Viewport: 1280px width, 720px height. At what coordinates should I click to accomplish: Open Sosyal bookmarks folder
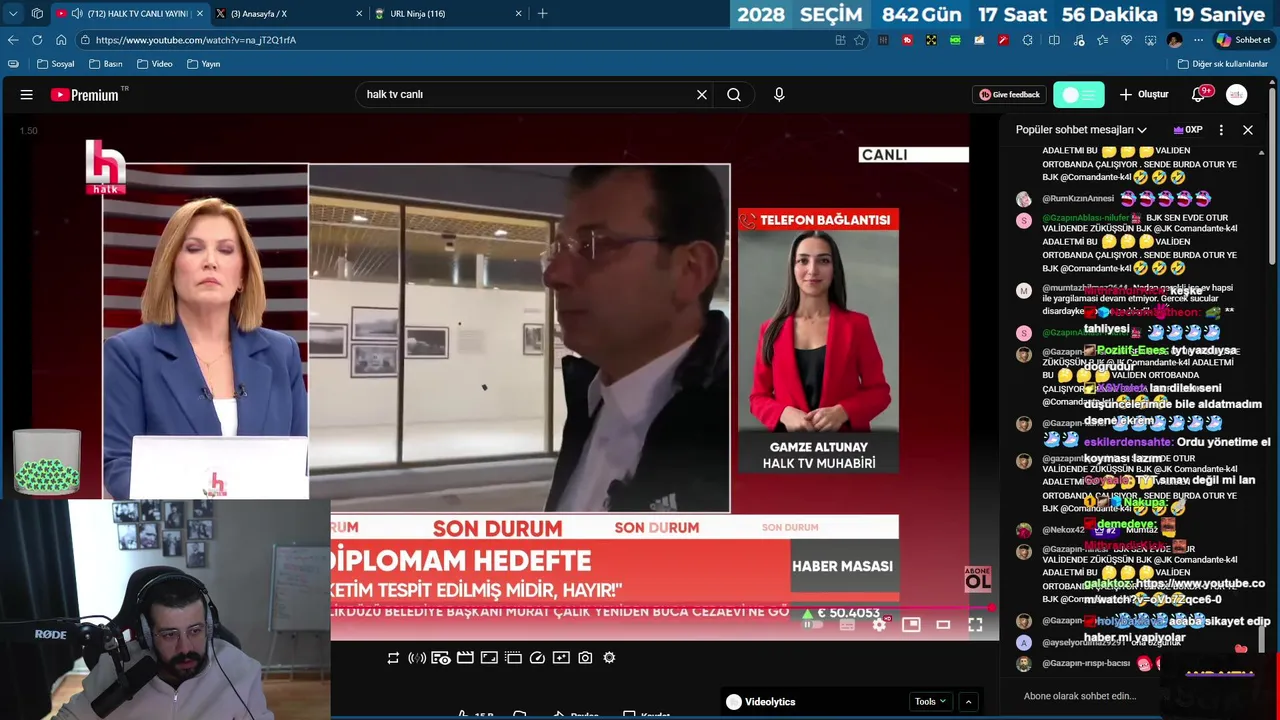(56, 64)
